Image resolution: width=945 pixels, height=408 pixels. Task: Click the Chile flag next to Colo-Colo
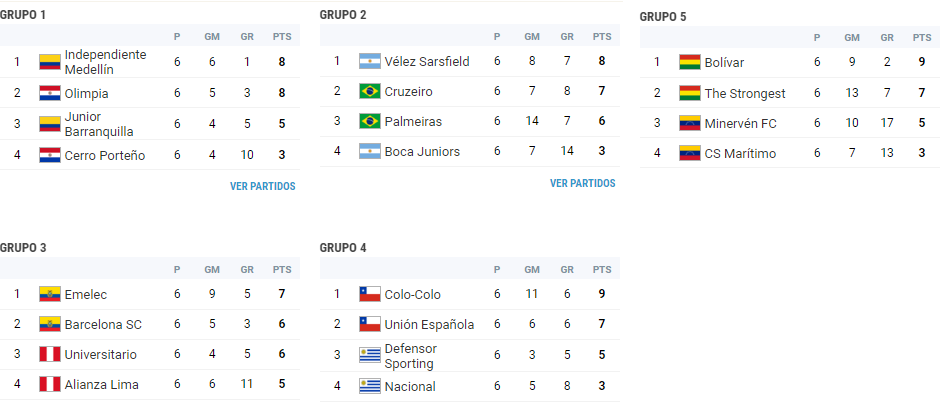(x=370, y=295)
